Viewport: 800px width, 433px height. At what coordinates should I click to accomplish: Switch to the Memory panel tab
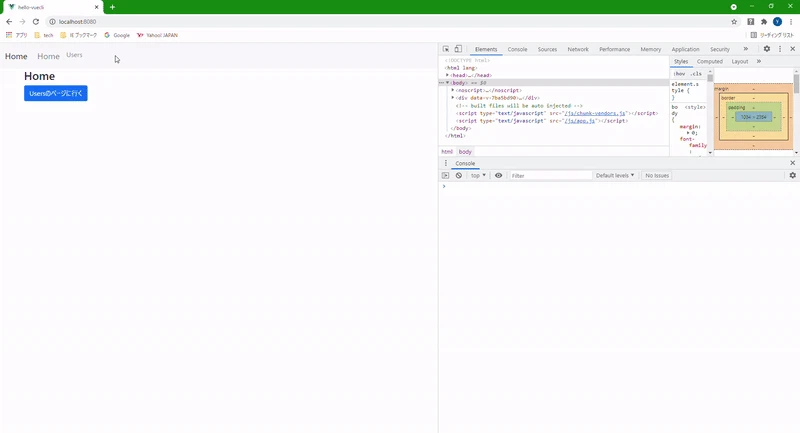[x=651, y=49]
